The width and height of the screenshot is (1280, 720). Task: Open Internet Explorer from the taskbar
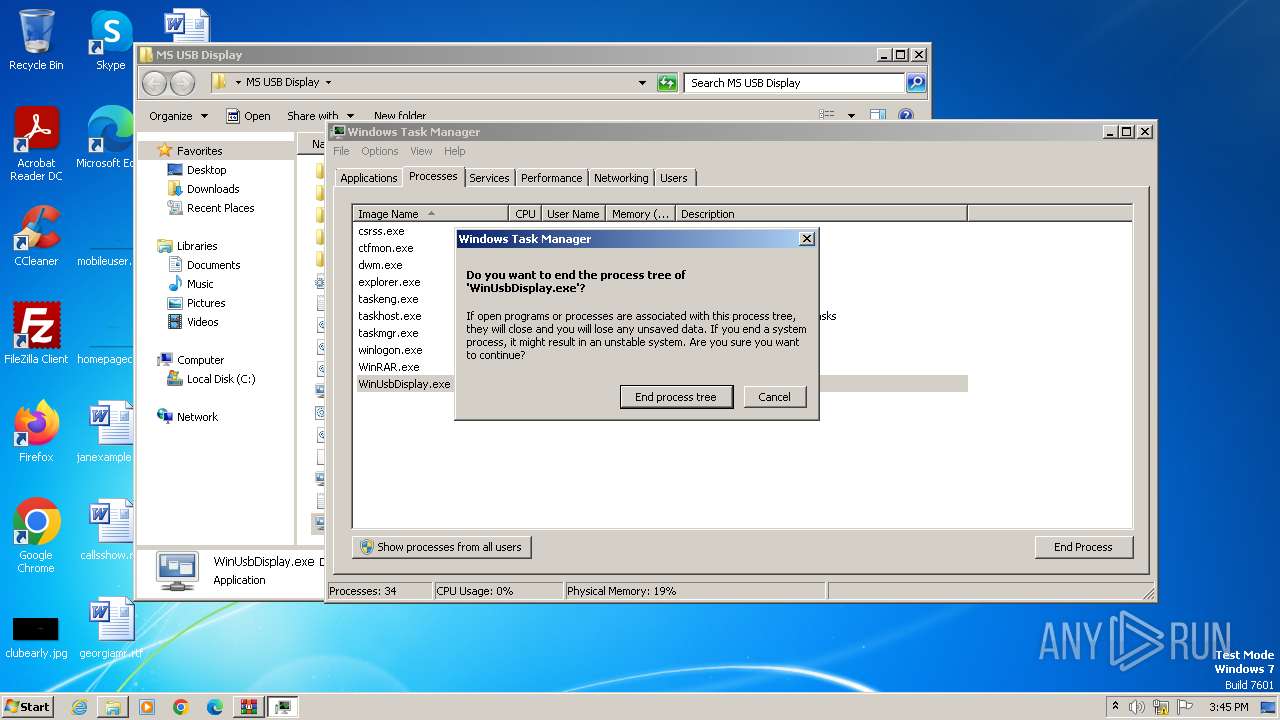pos(79,707)
